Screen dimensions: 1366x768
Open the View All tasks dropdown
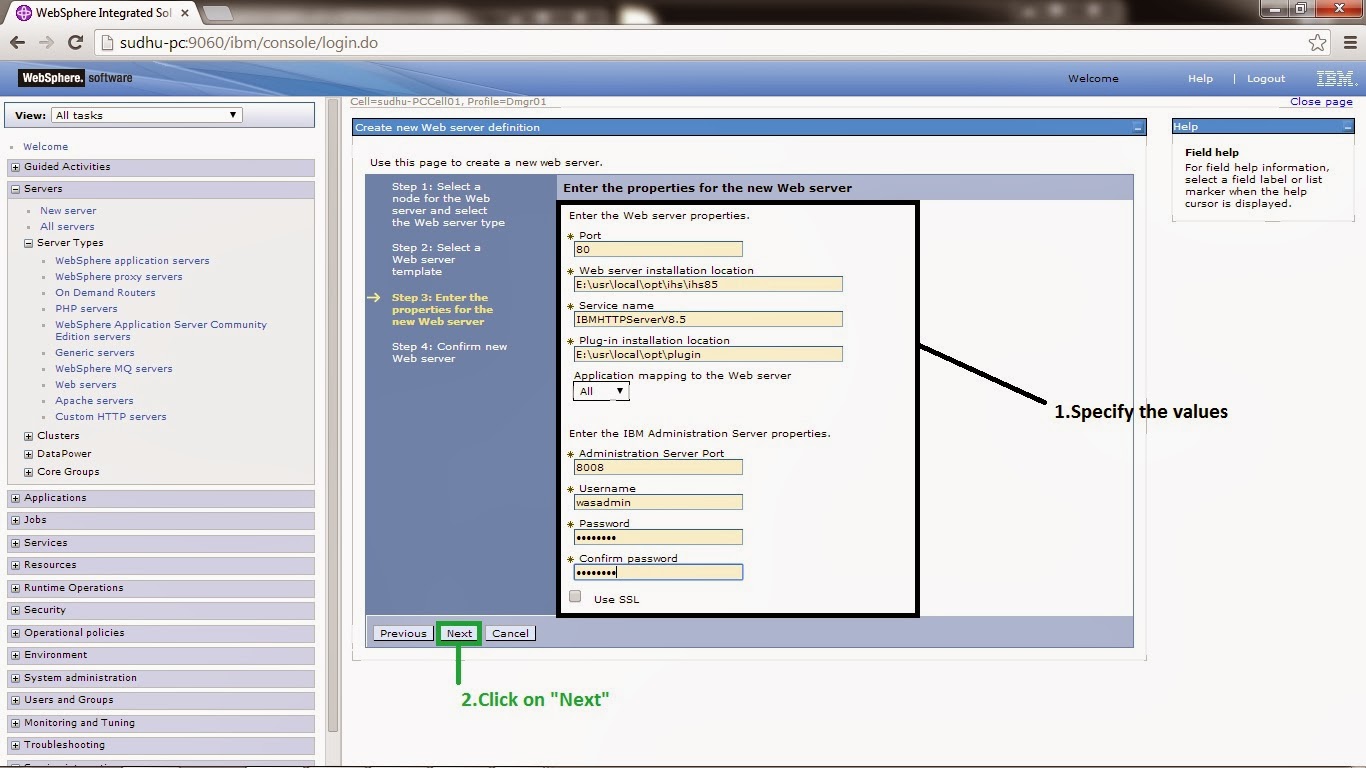[x=231, y=114]
